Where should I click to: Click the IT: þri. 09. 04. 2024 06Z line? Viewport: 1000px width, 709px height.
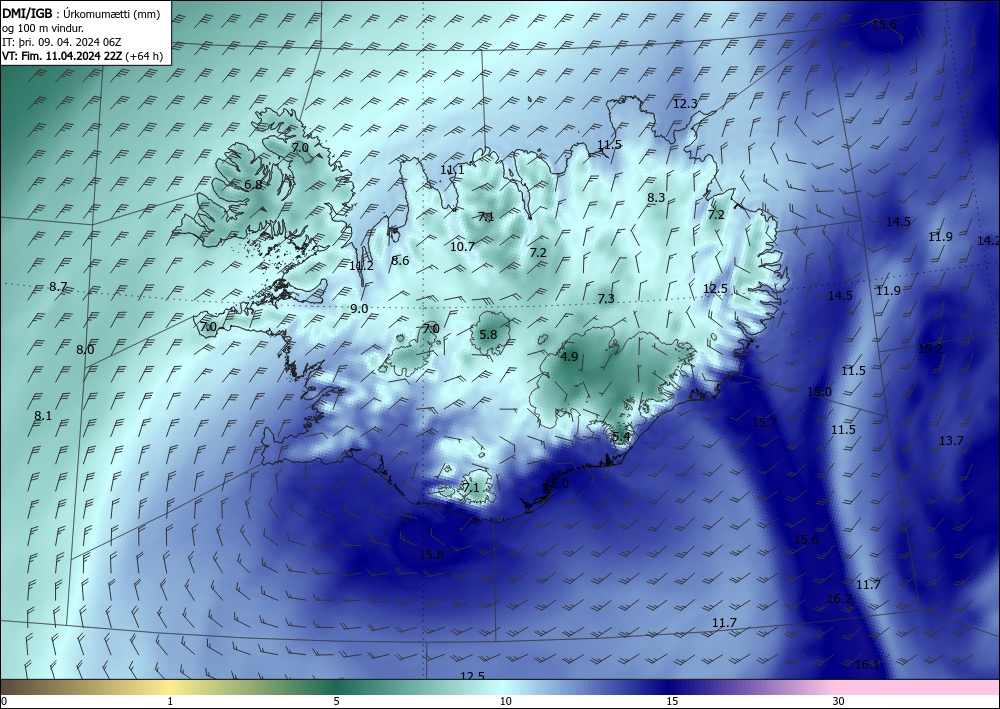62,42
